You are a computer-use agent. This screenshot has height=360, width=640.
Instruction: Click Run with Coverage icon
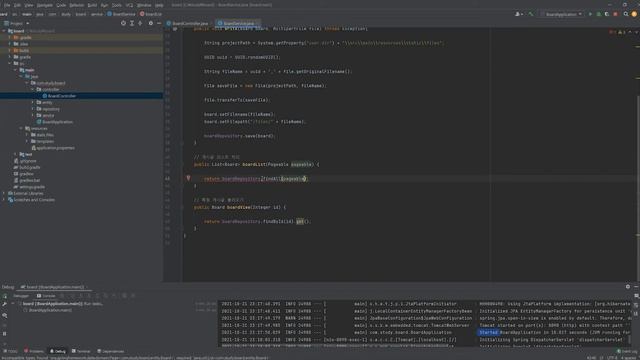point(607,14)
